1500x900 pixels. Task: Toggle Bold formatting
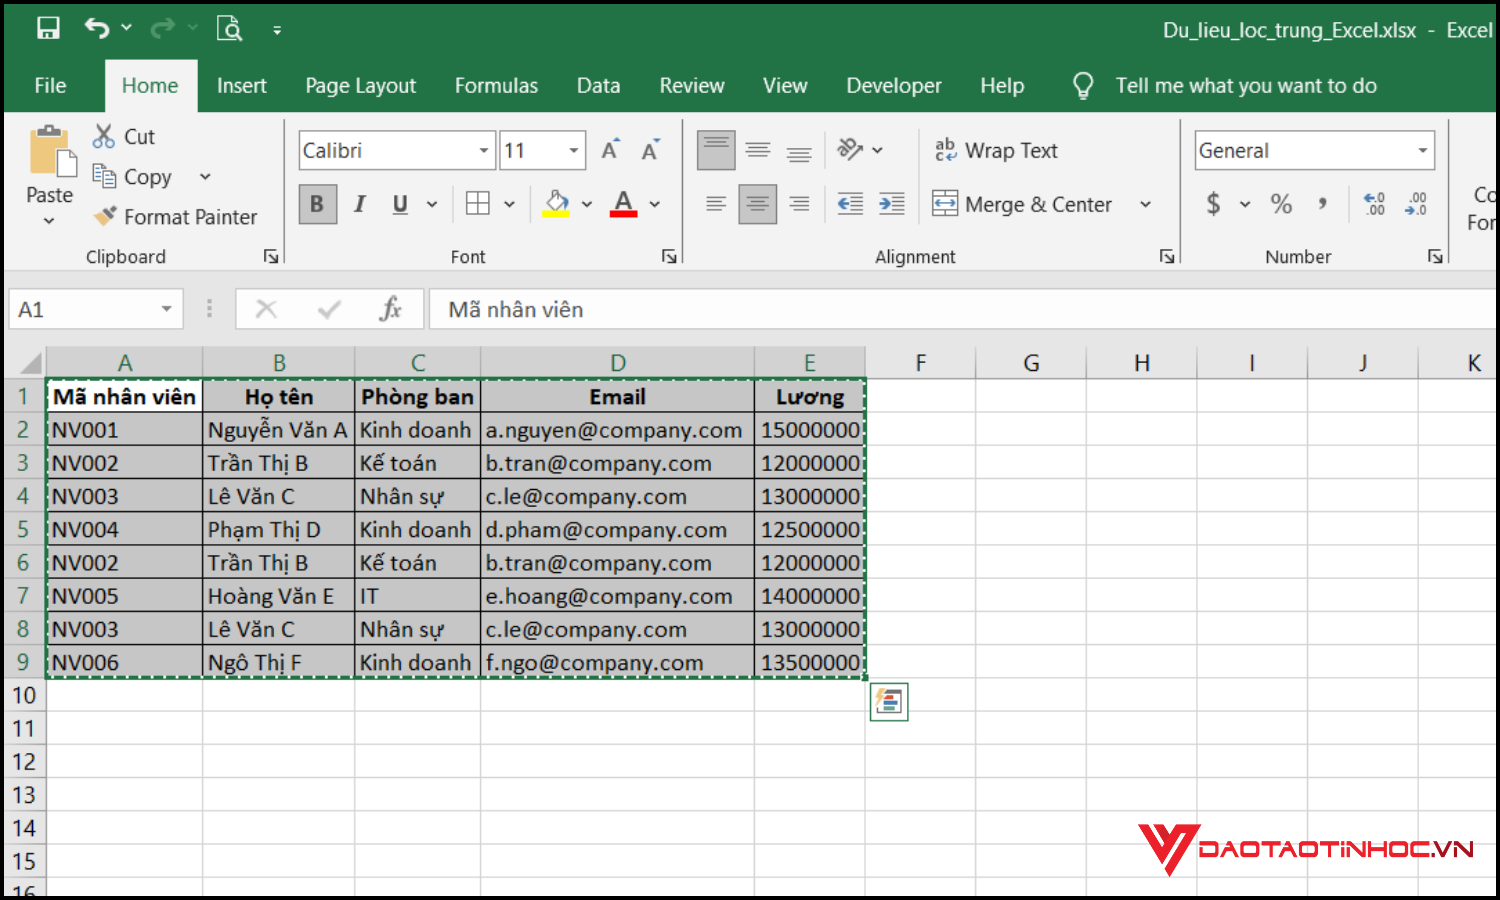point(317,204)
